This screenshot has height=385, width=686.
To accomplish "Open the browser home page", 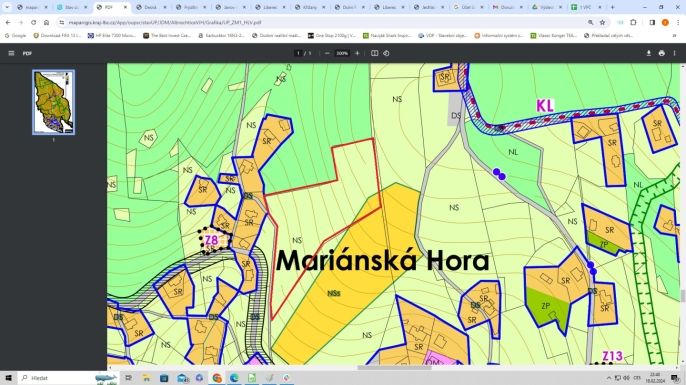I will (46, 22).
